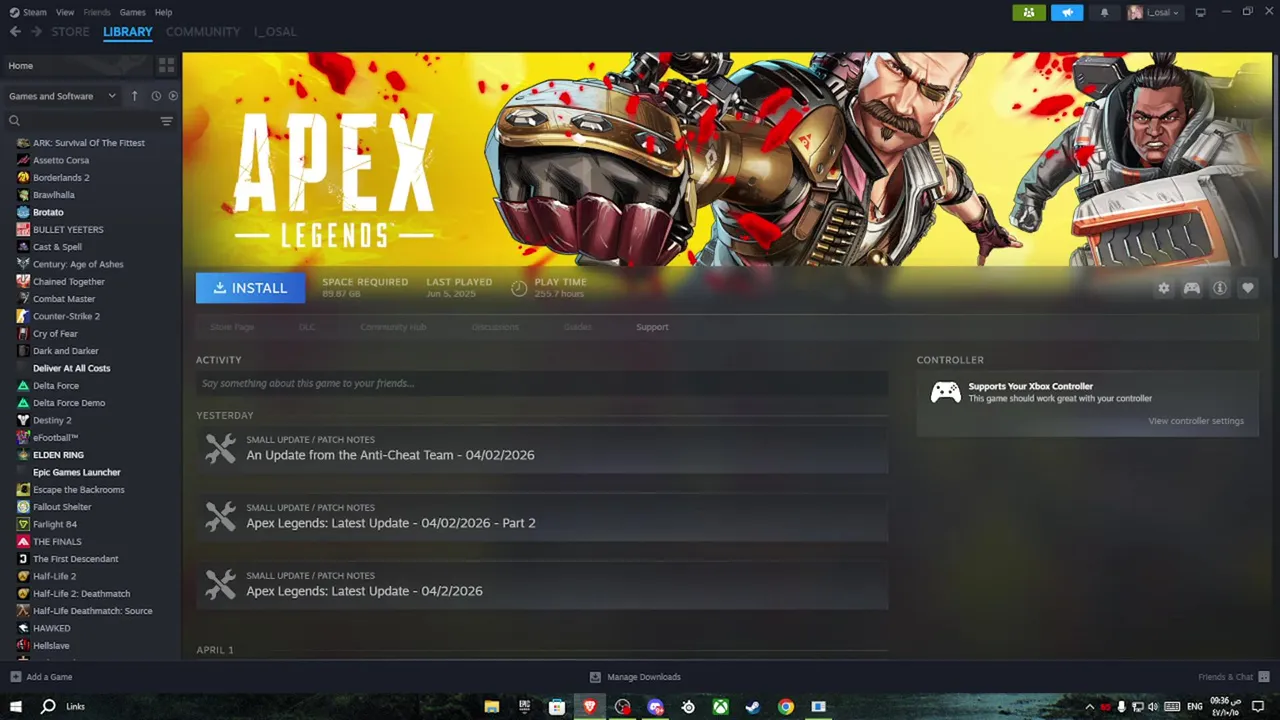
Task: Click the Add a Game plus icon
Action: click(15, 677)
